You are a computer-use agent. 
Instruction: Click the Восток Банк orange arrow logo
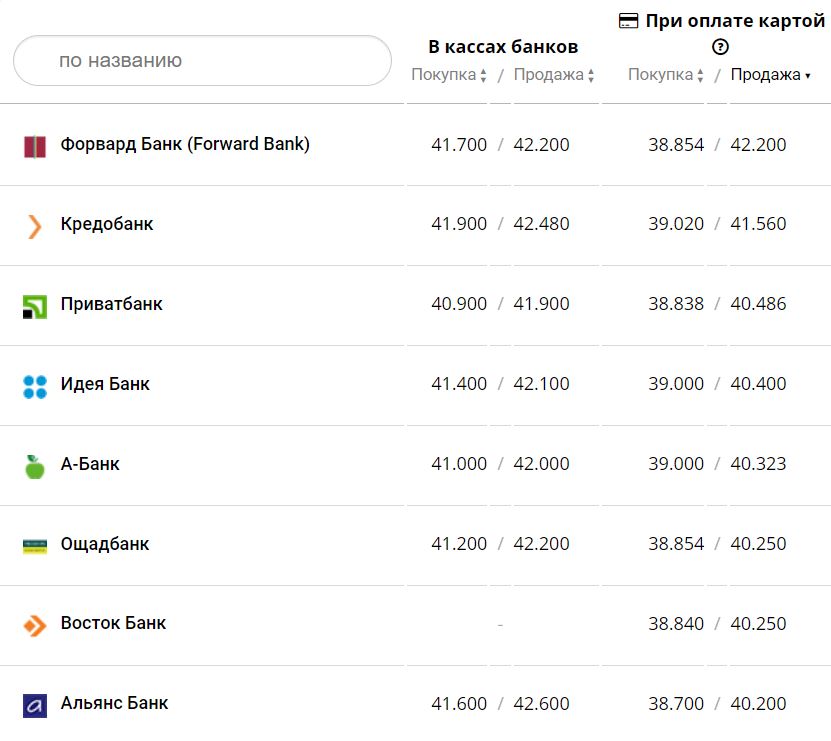point(35,626)
